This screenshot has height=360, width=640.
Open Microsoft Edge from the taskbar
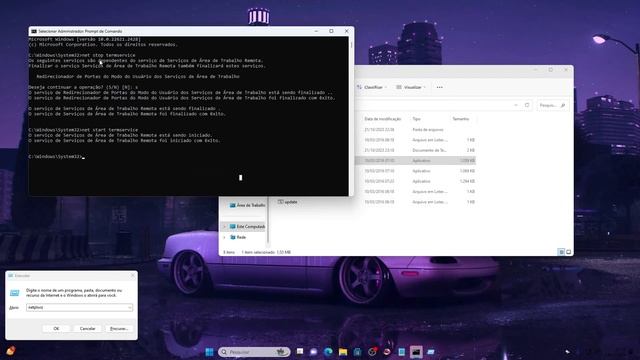[328, 352]
